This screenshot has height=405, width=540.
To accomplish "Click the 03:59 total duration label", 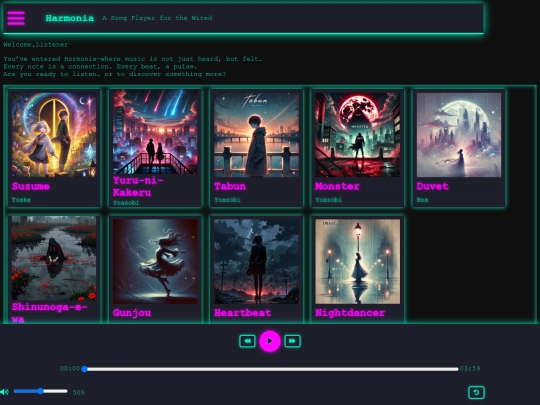I will pos(470,368).
